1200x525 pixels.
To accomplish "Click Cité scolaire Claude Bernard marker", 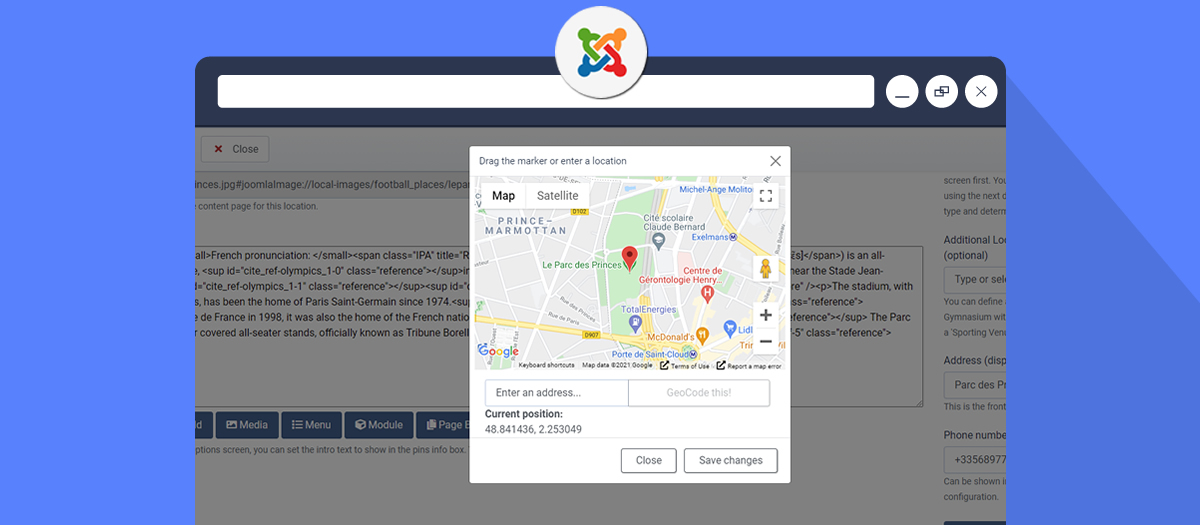I will tap(657, 240).
